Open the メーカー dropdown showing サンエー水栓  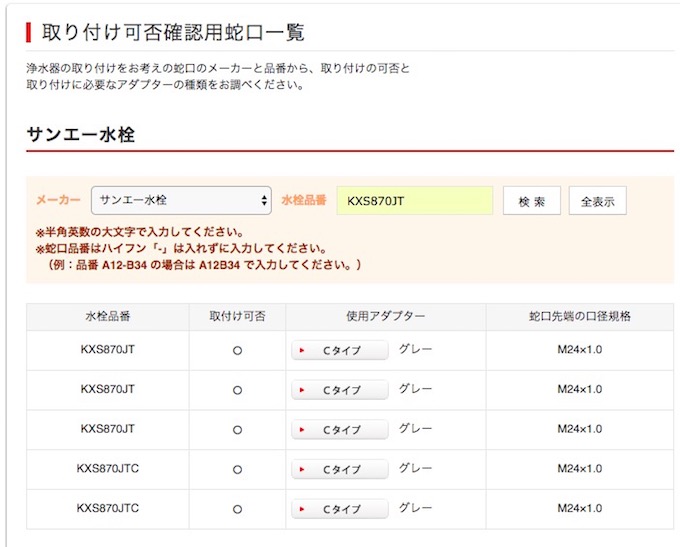(x=181, y=200)
